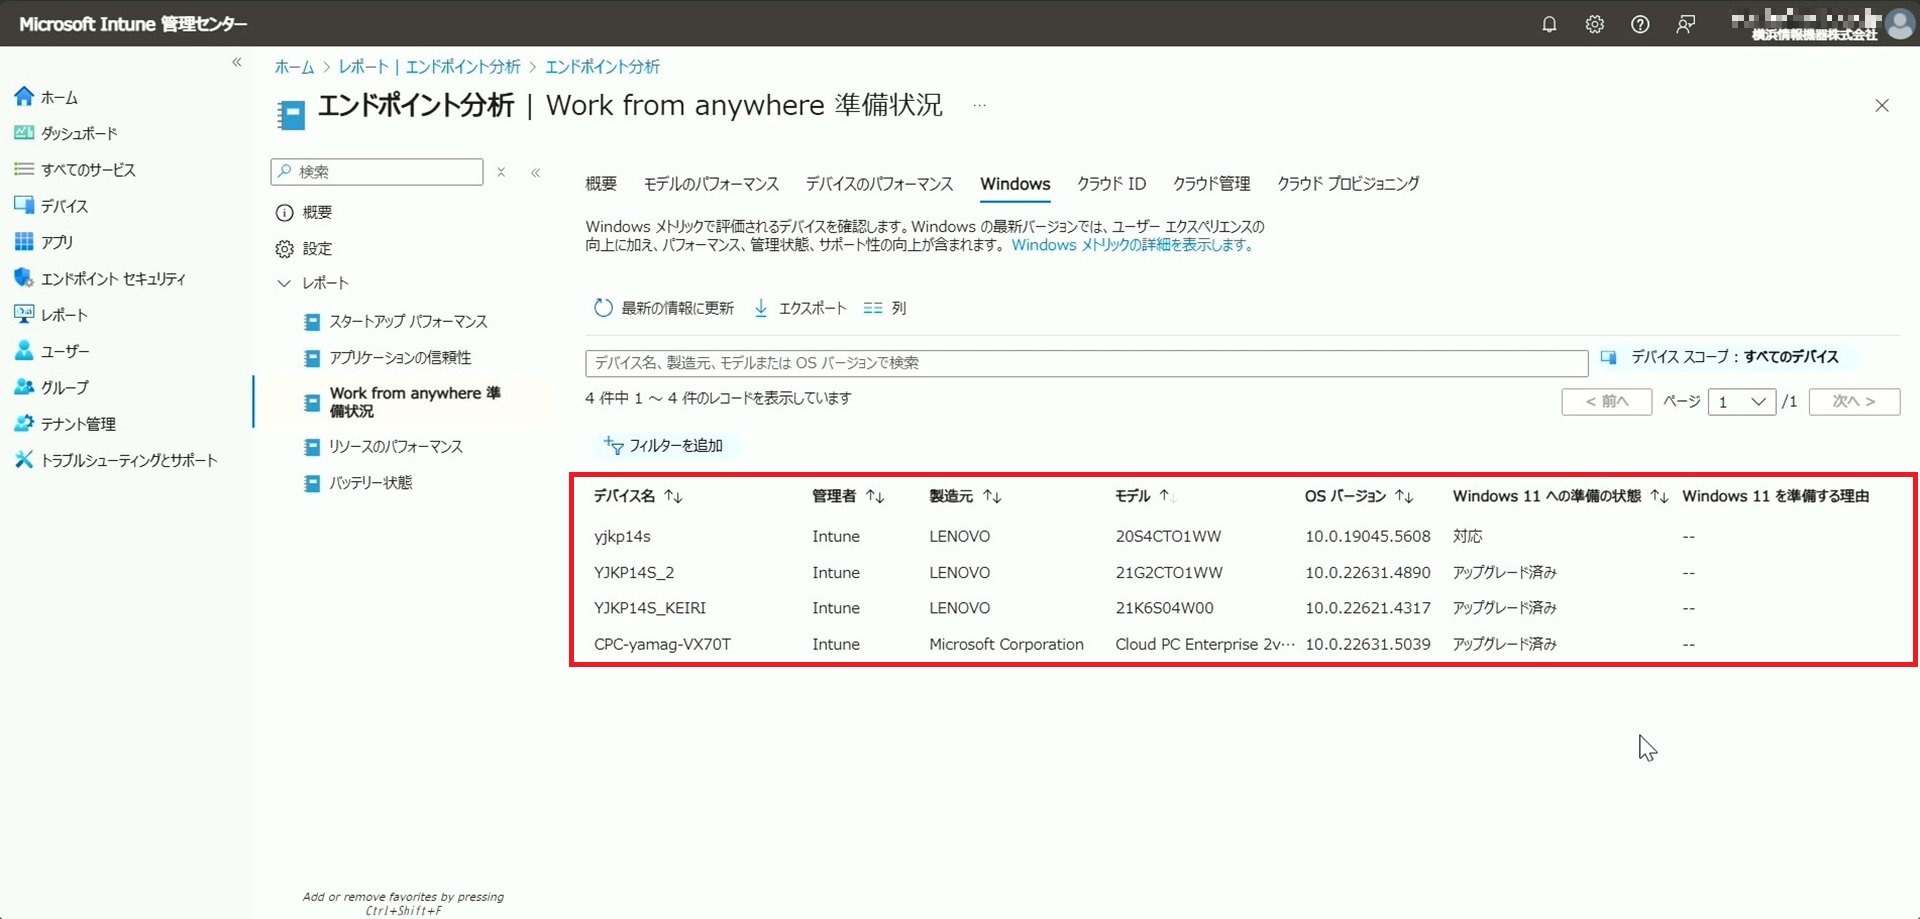Image resolution: width=1920 pixels, height=919 pixels.
Task: Switch to クラウド プロビジョニング tab
Action: pos(1348,184)
